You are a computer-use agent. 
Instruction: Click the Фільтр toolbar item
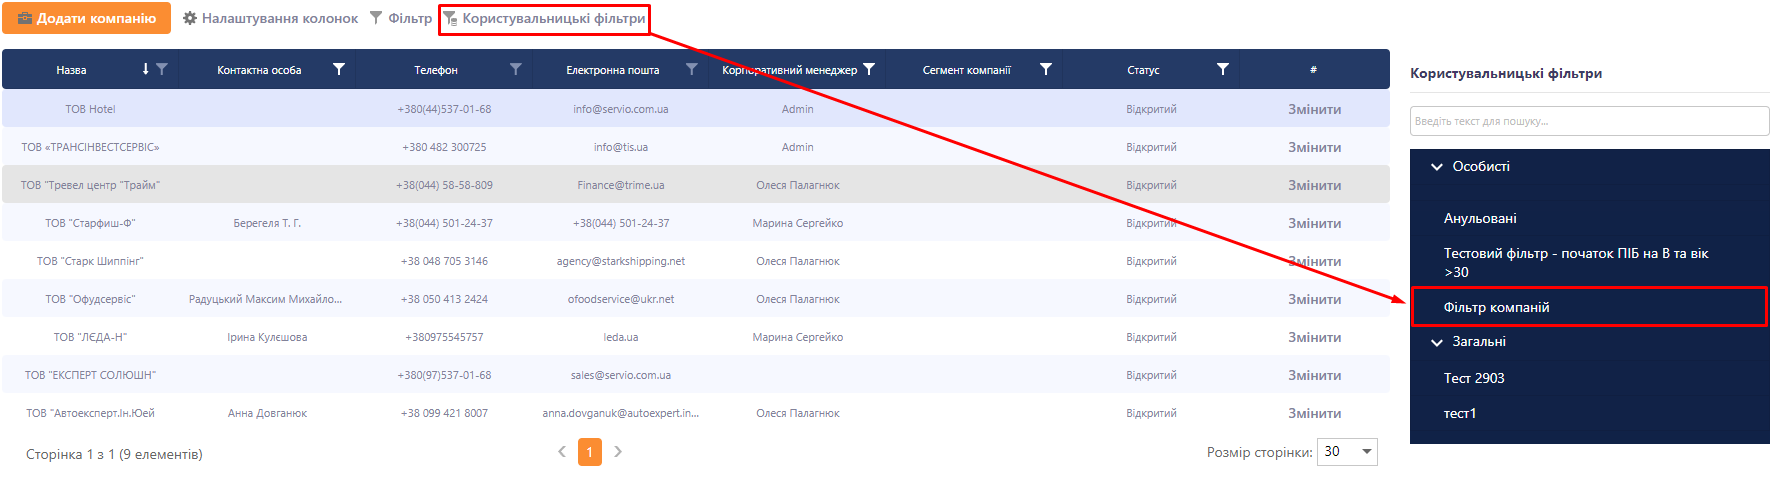pyautogui.click(x=401, y=19)
